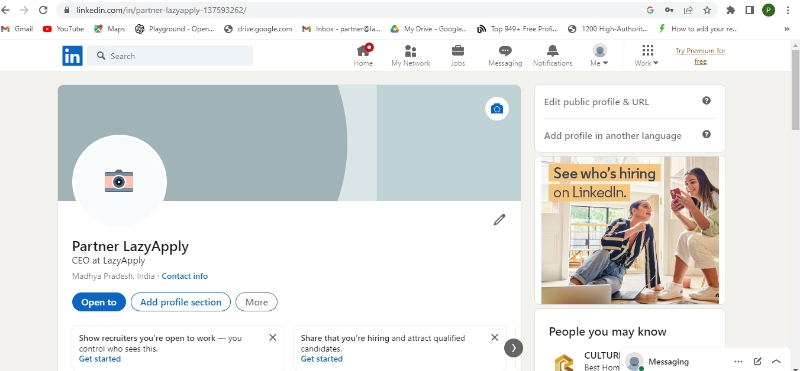The width and height of the screenshot is (800, 371).
Task: Click Get started under open to work
Action: 99,359
